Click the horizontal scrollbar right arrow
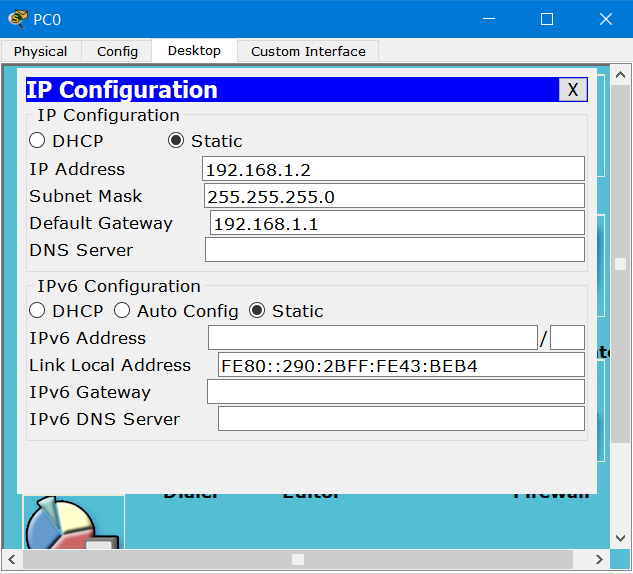The width and height of the screenshot is (633, 574). pos(599,559)
